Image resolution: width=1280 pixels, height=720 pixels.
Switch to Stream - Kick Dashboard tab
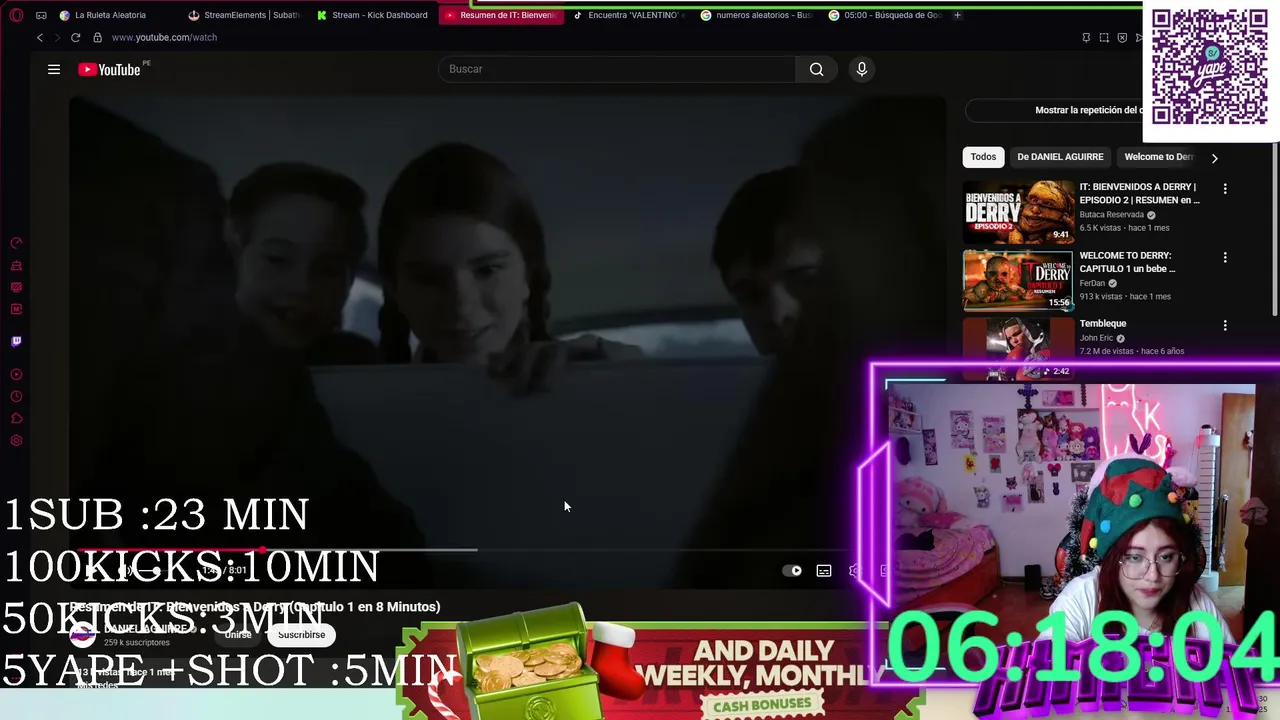pos(372,15)
